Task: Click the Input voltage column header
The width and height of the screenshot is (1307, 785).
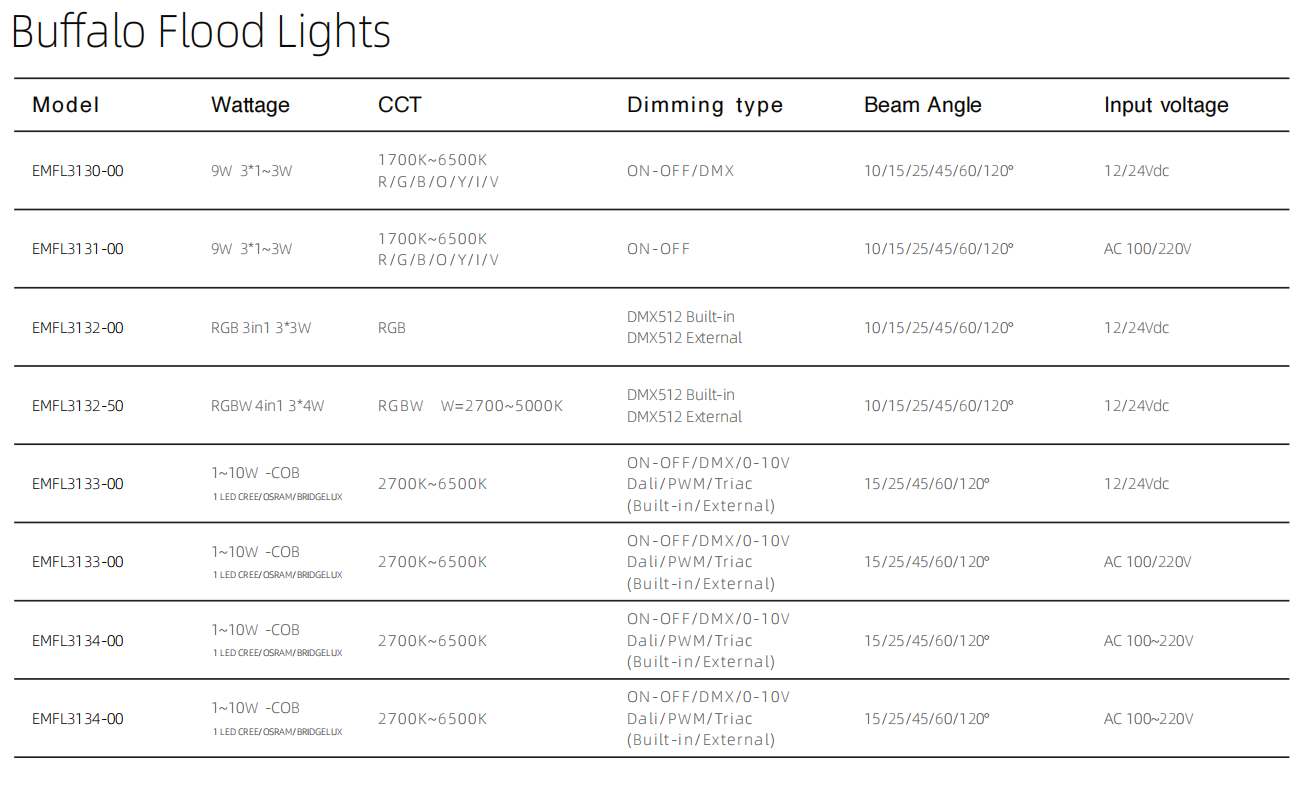Action: point(1166,106)
